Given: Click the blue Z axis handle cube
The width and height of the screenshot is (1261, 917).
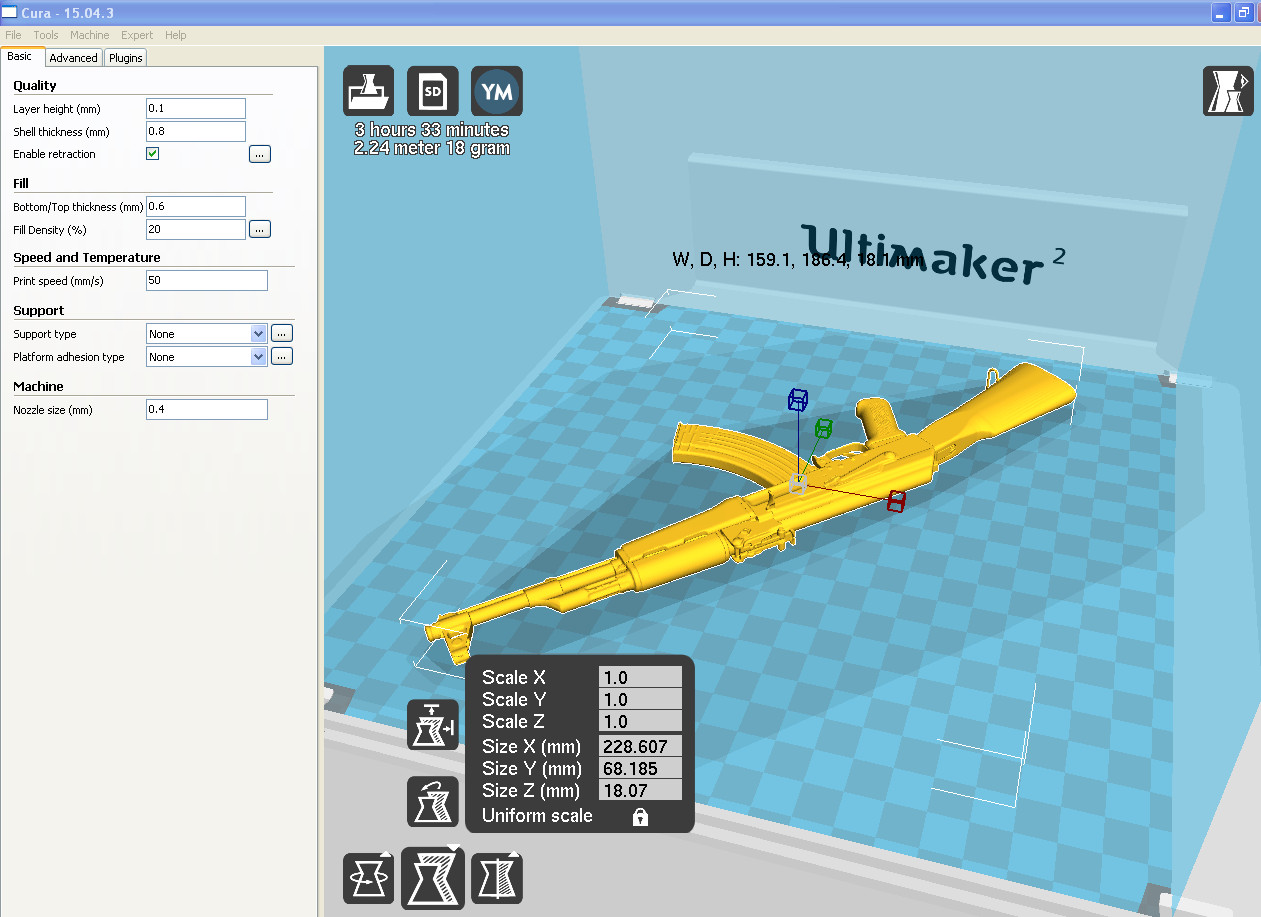Looking at the screenshot, I should (797, 400).
